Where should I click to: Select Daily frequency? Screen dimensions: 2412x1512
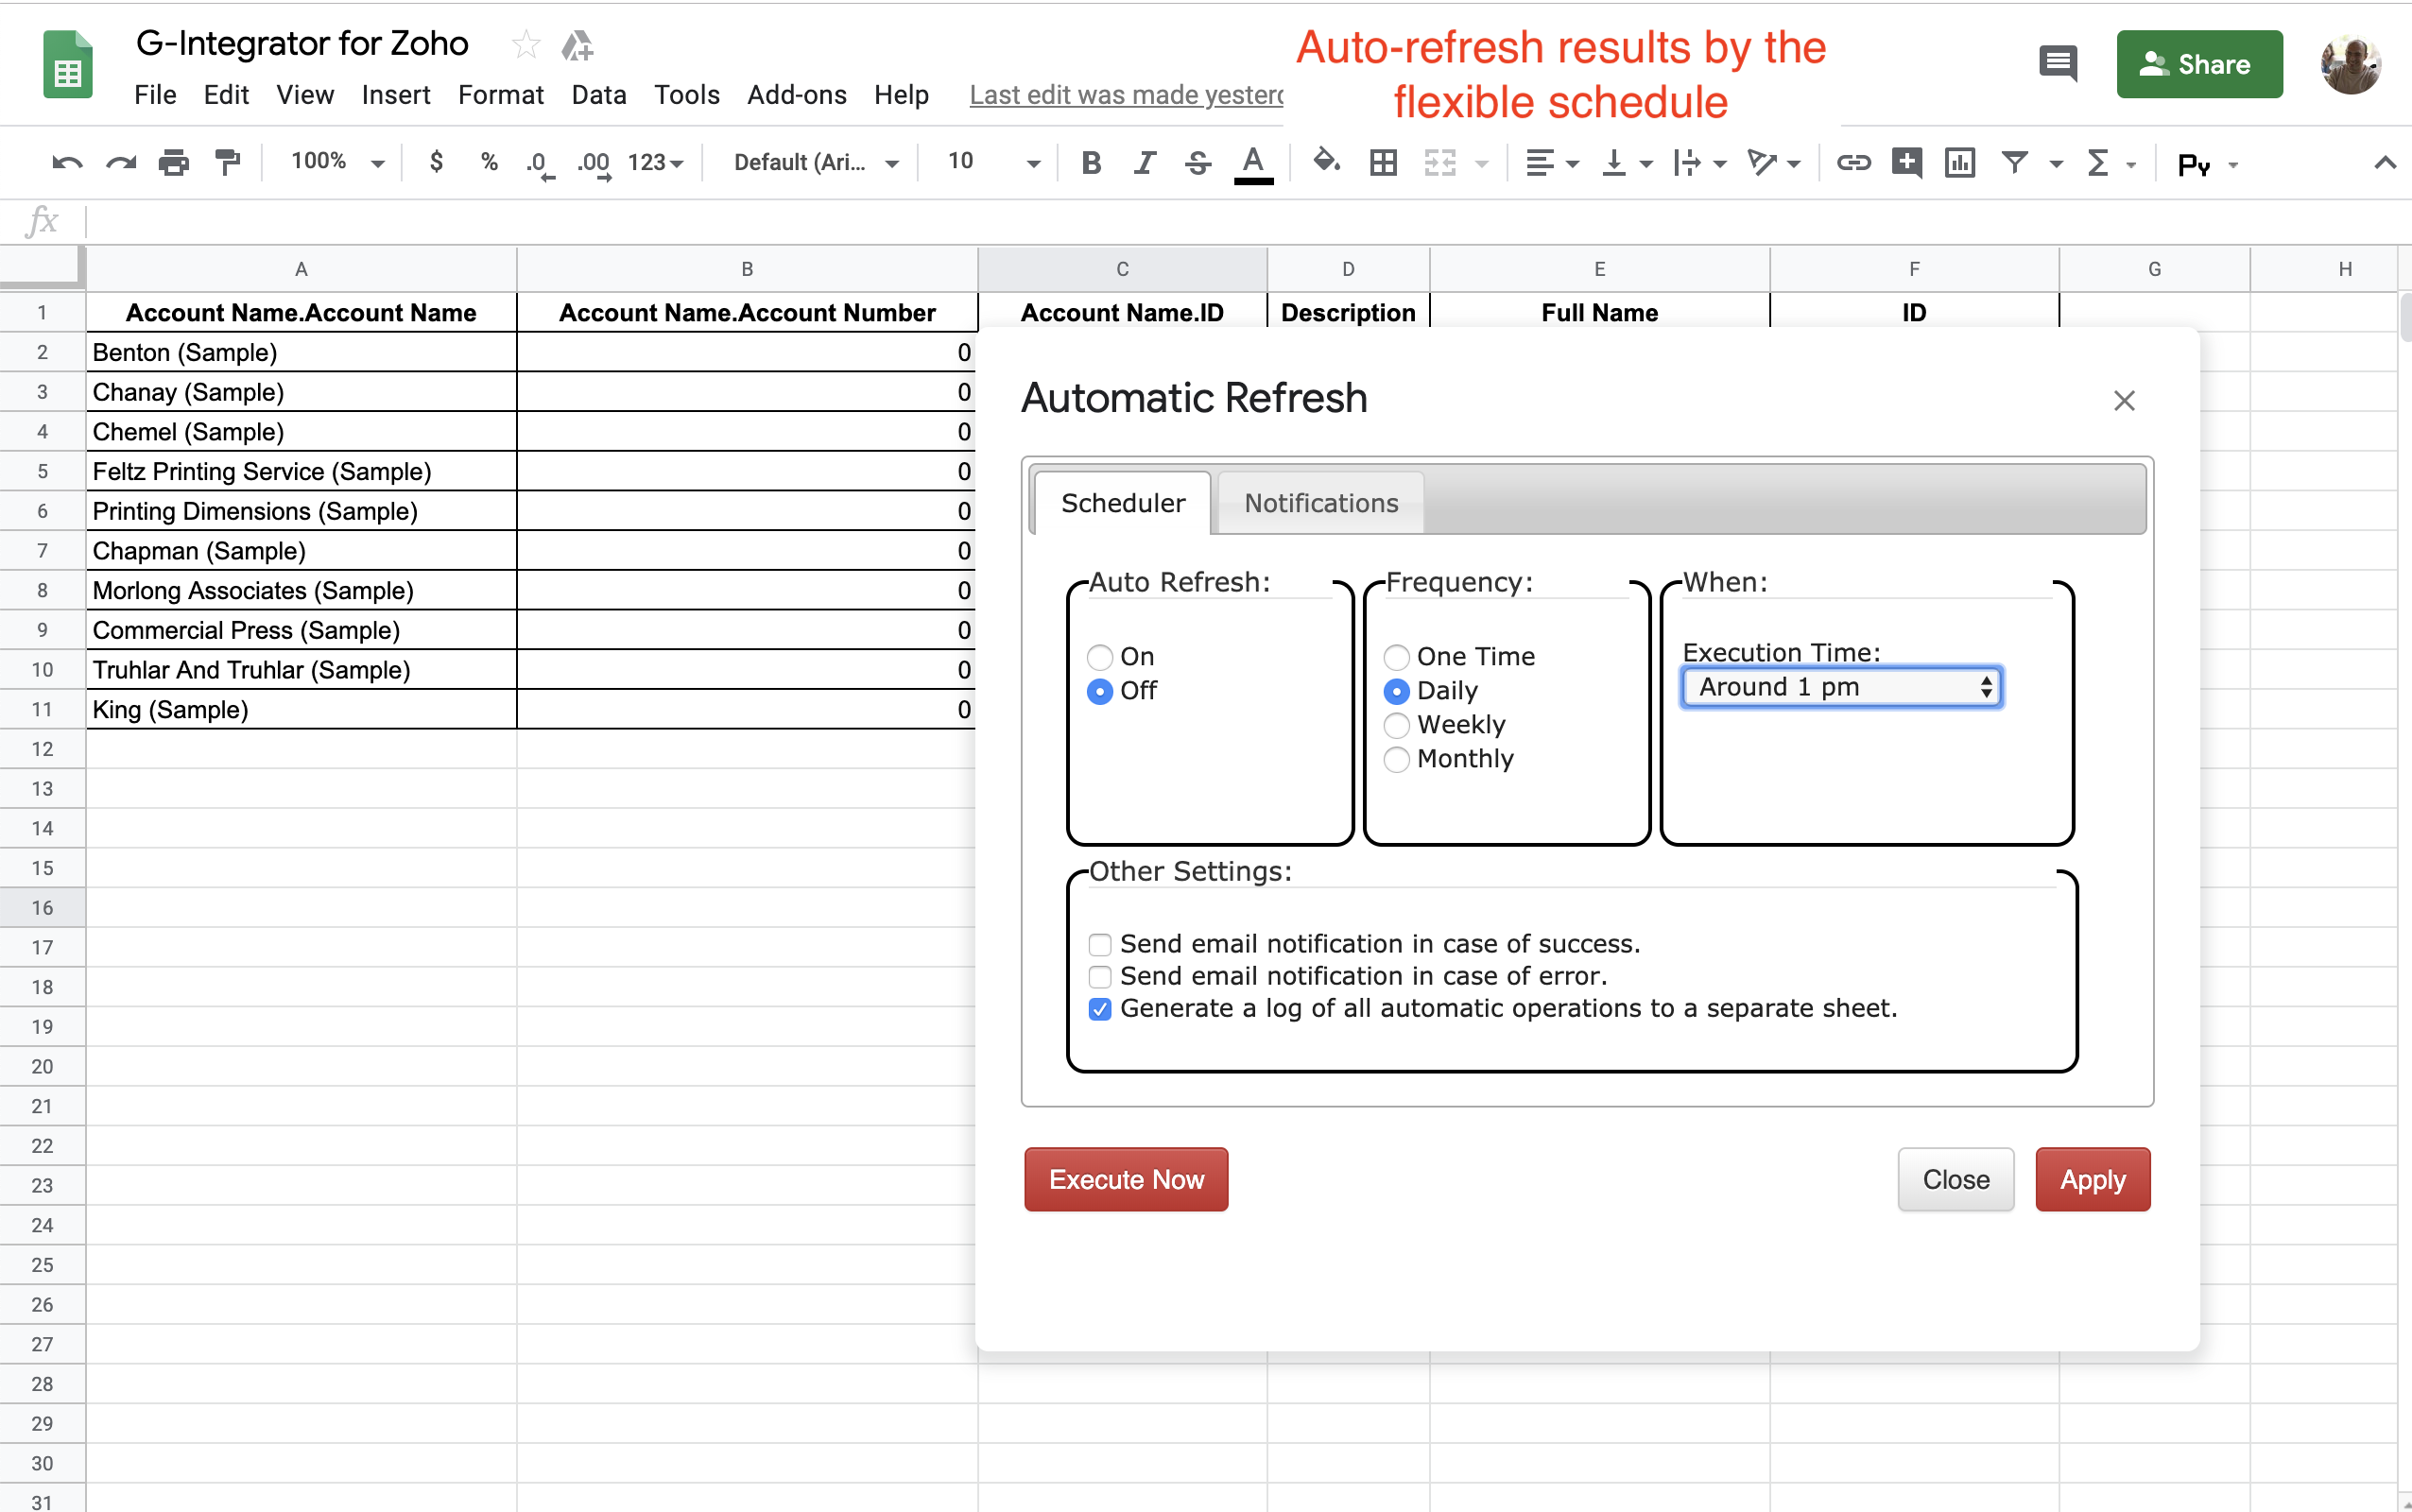pos(1397,691)
